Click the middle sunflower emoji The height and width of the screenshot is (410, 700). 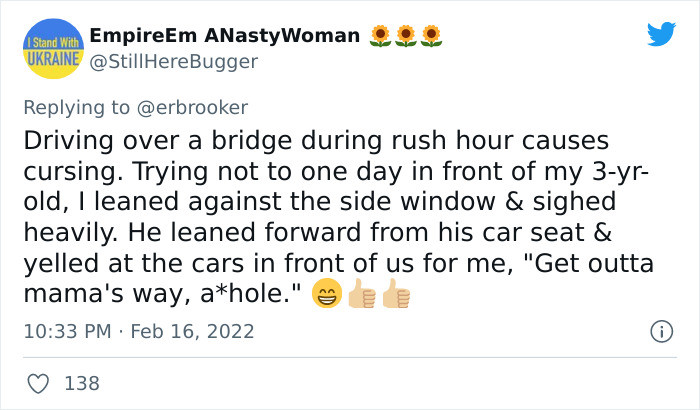406,37
